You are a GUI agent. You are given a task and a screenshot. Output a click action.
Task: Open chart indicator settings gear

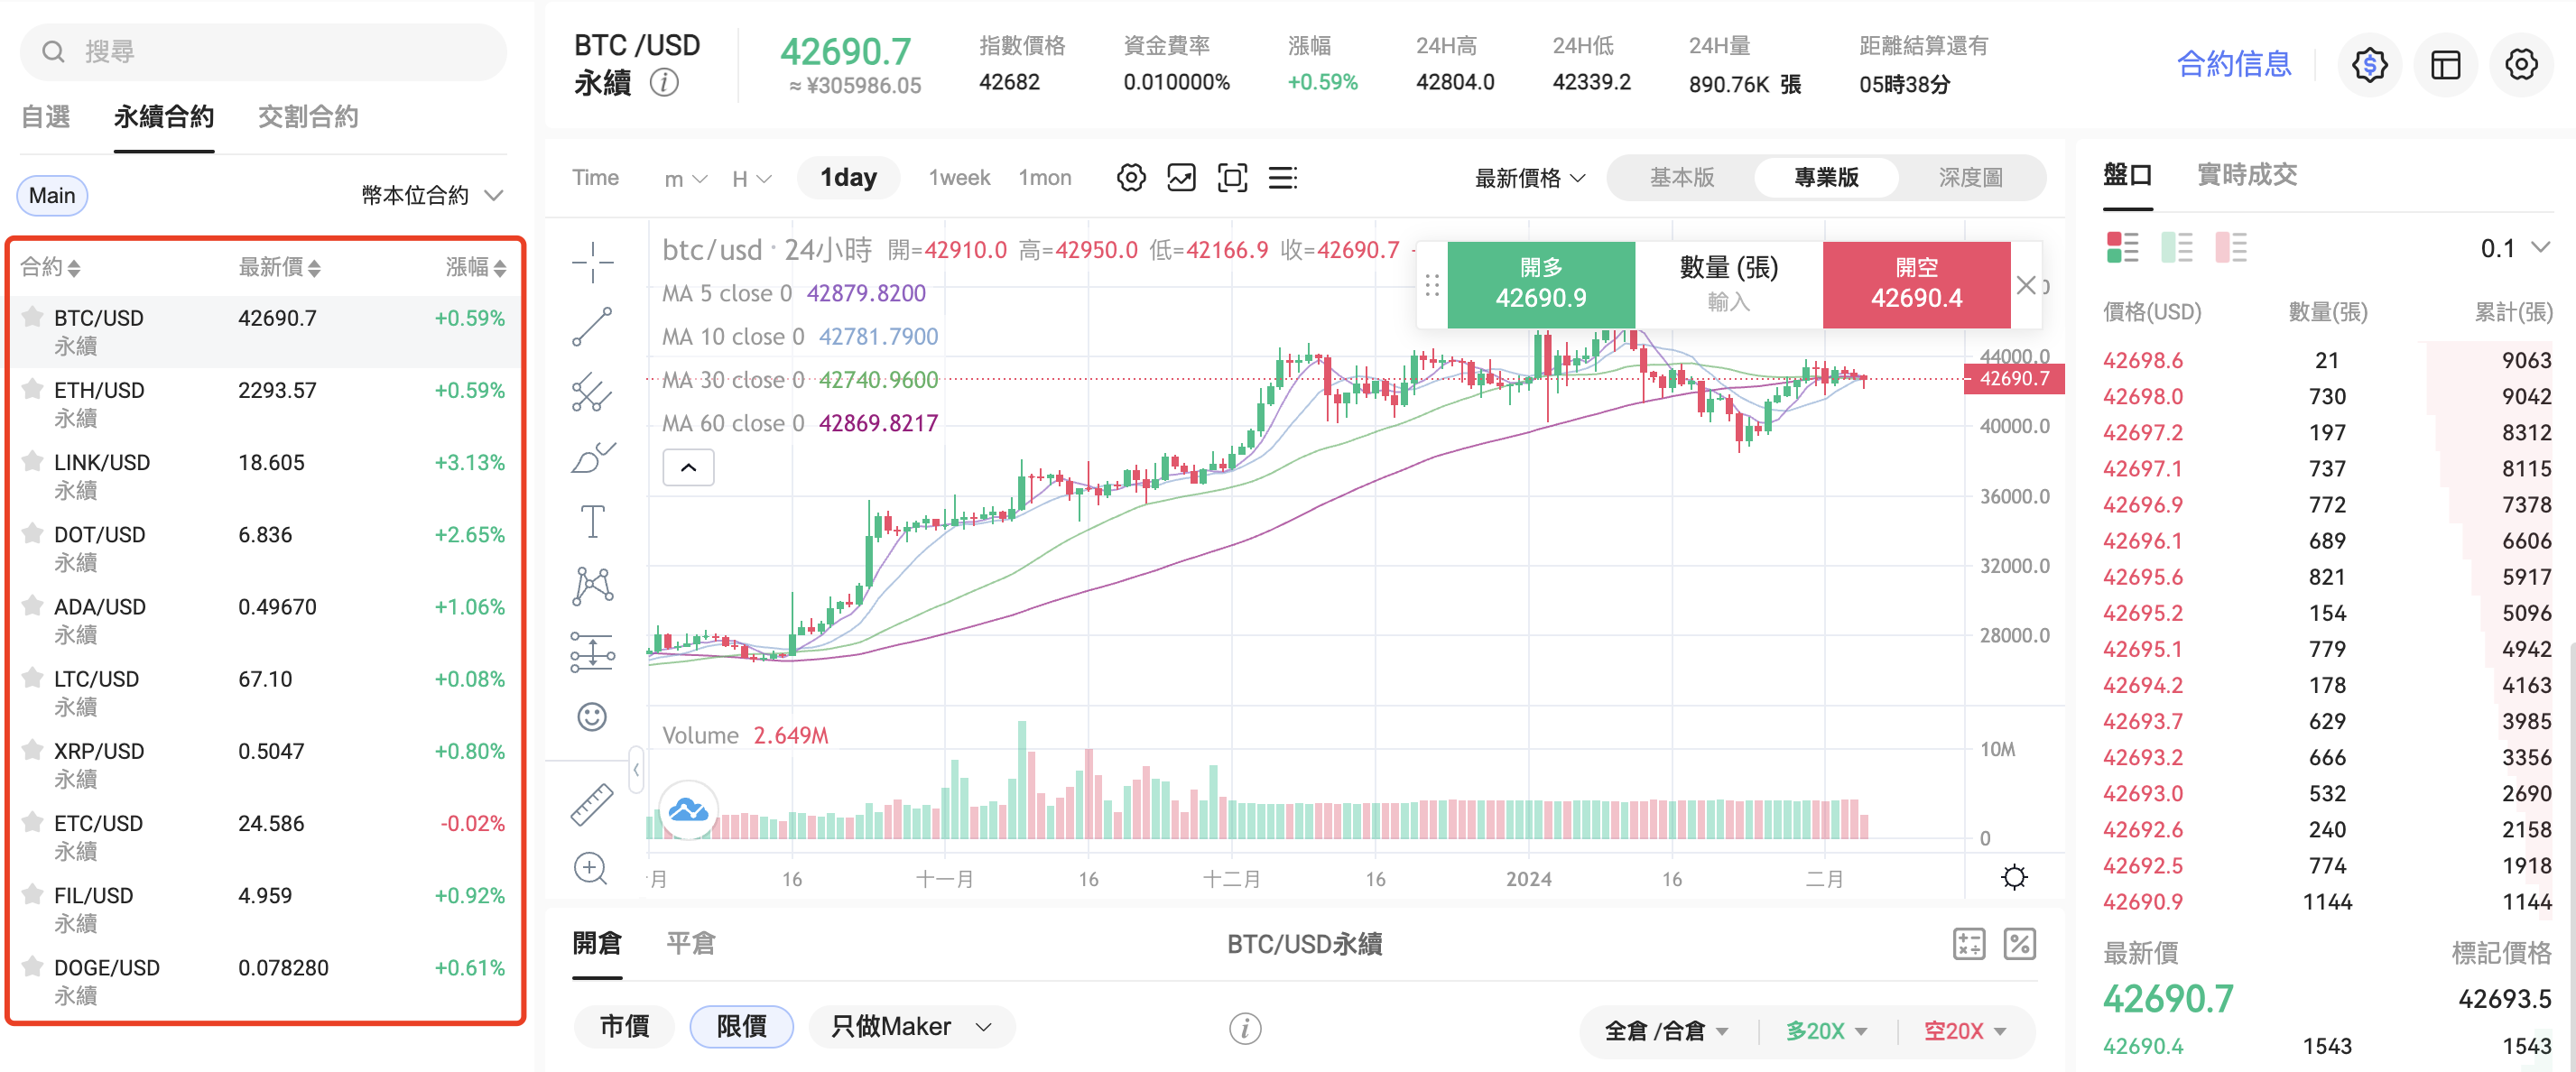click(1131, 178)
